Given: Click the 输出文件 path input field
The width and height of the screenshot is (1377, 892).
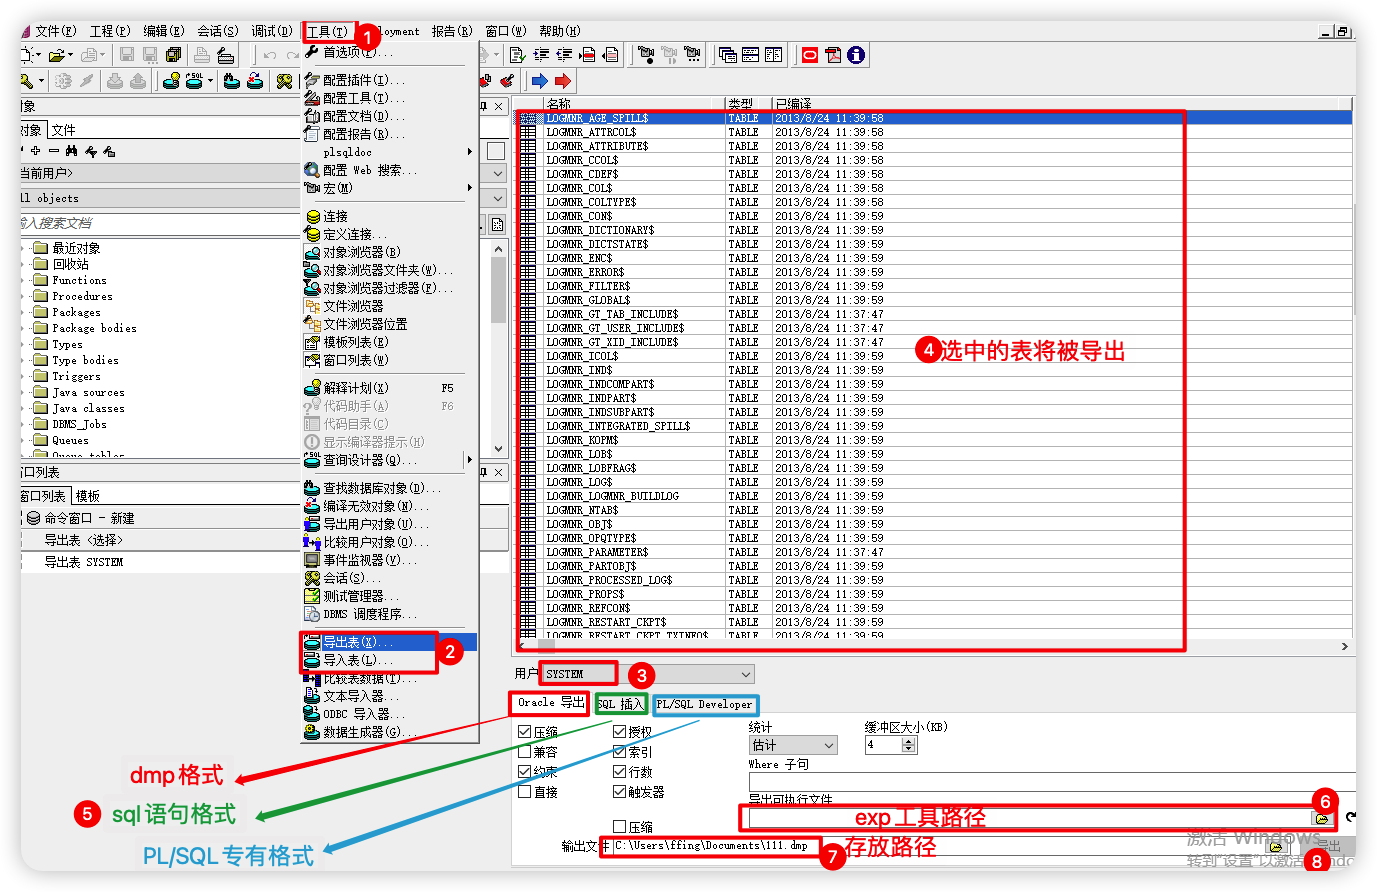Looking at the screenshot, I should click(x=715, y=846).
